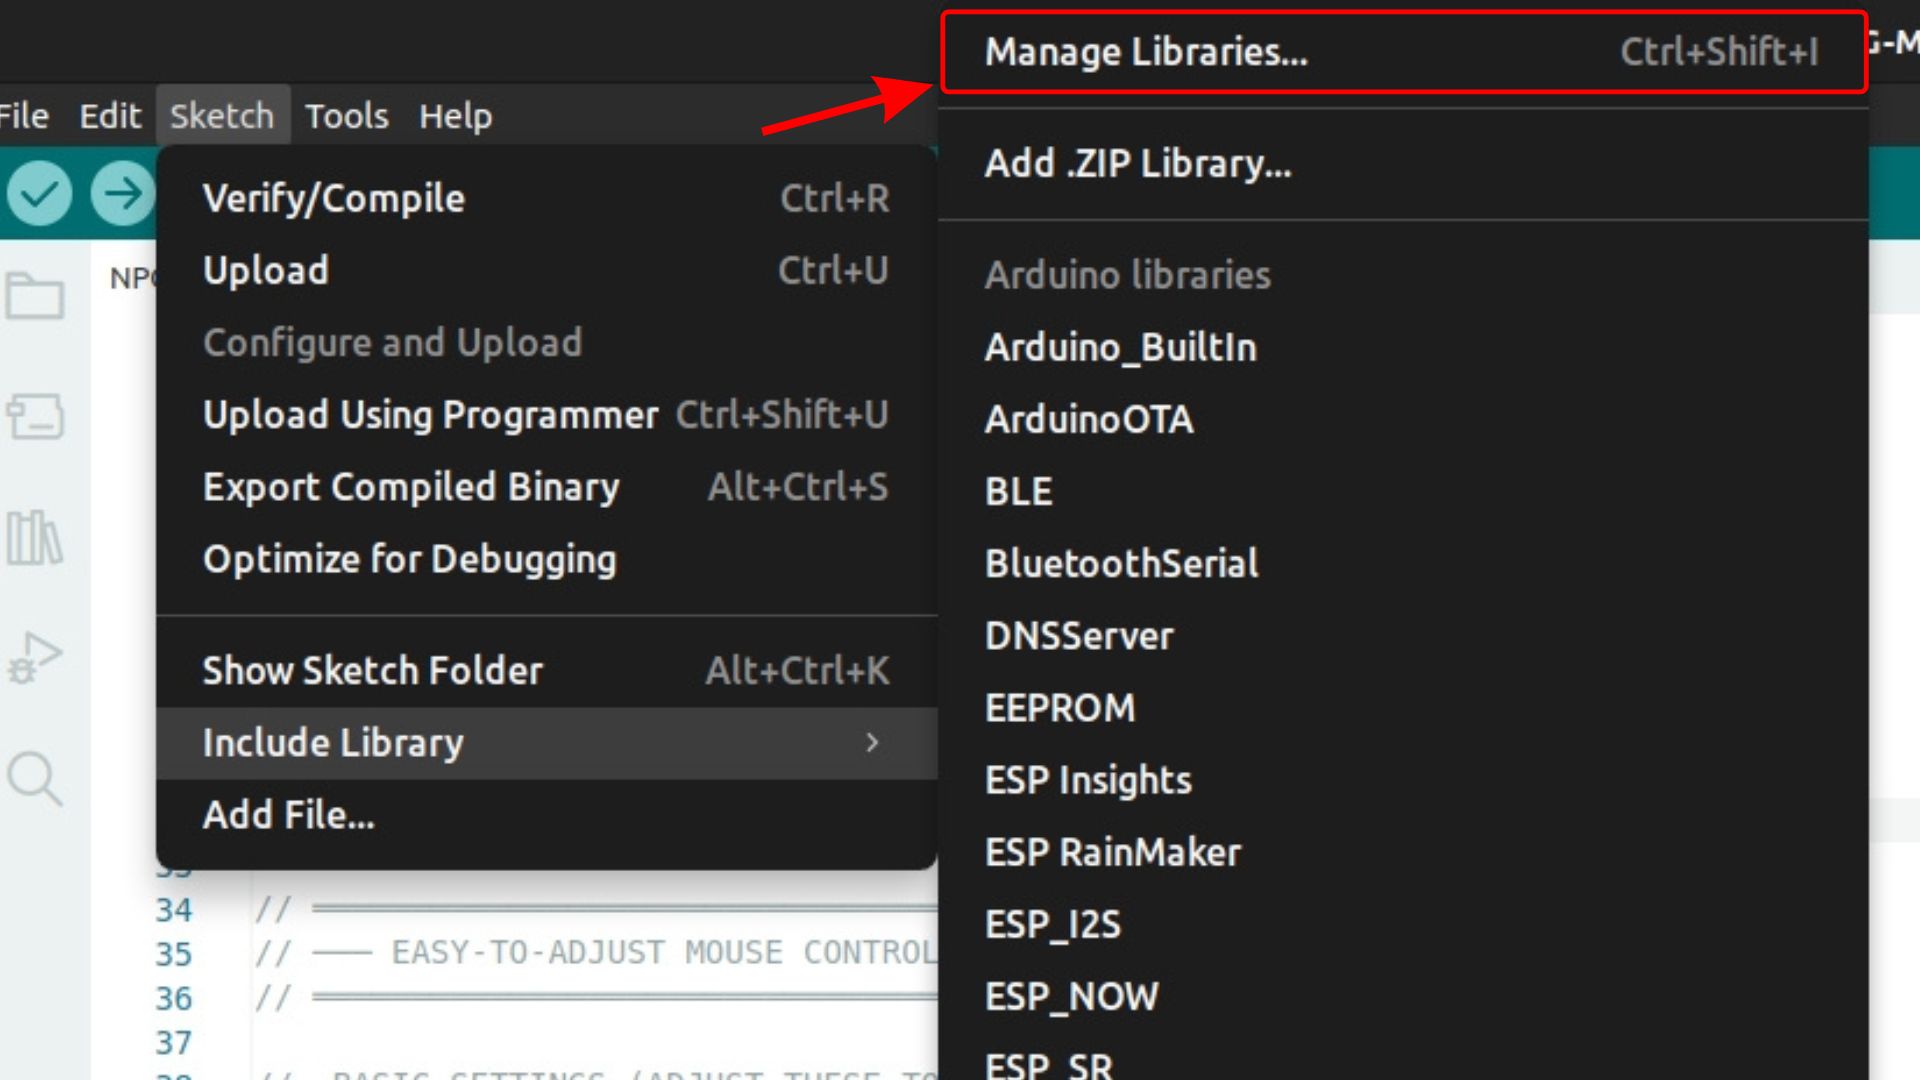Open the Debug sidebar icon
Viewport: 1920px width, 1080px height.
35,658
